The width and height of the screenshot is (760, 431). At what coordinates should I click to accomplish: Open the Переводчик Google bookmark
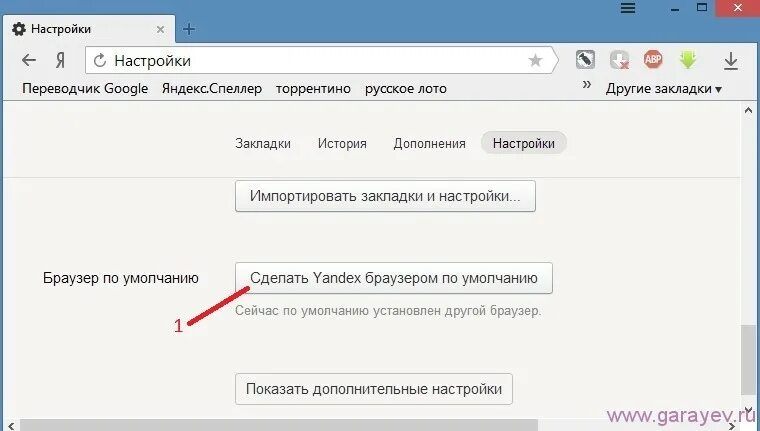pos(85,89)
